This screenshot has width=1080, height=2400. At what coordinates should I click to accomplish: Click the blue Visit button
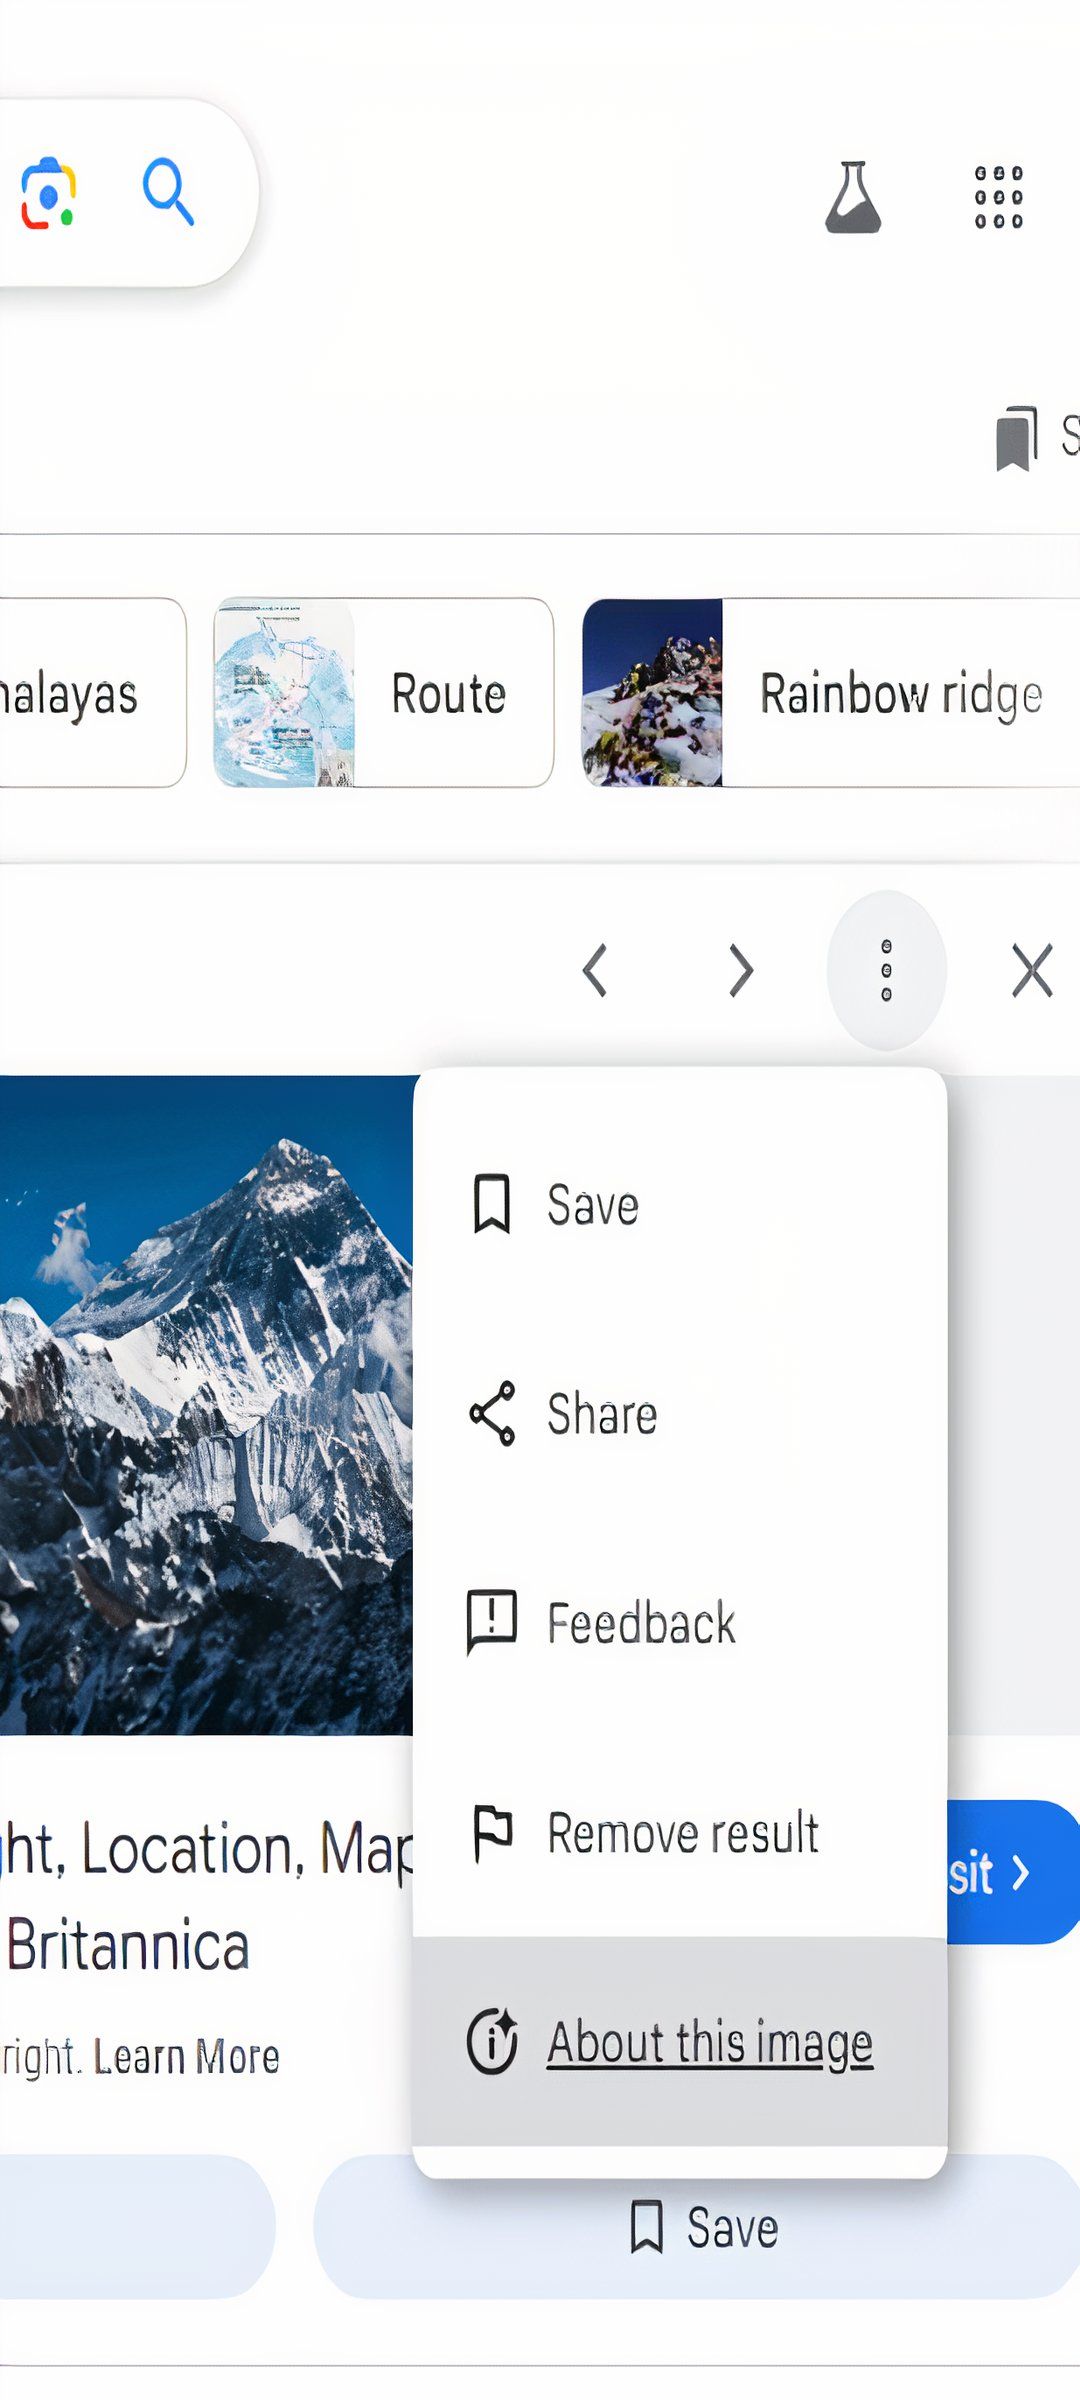click(x=1012, y=1872)
